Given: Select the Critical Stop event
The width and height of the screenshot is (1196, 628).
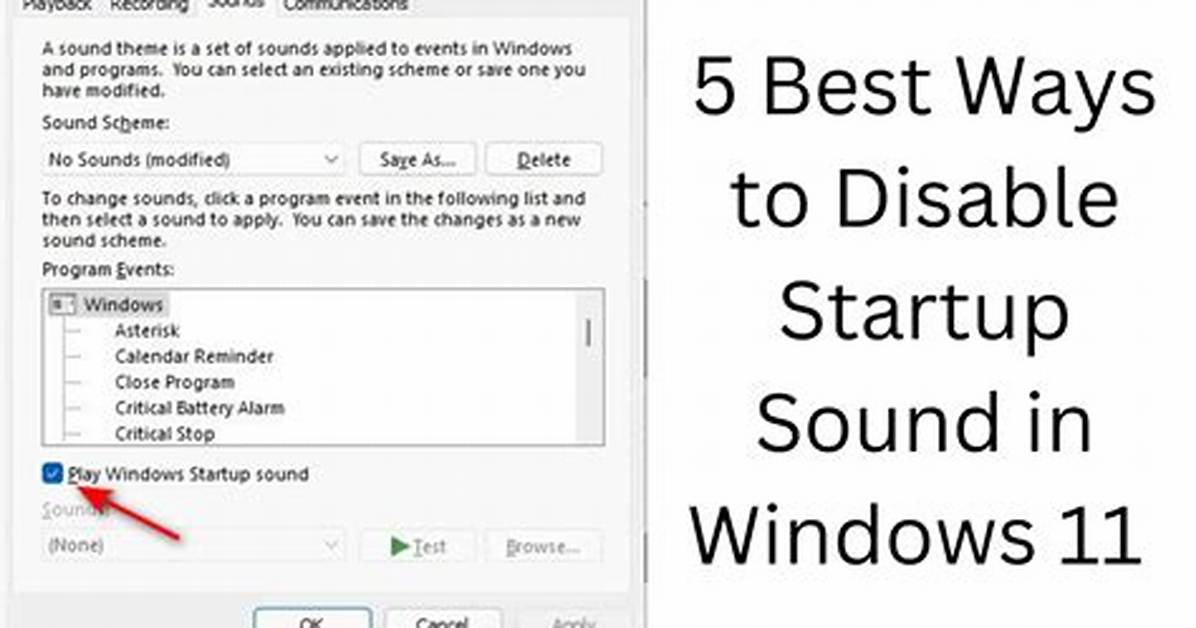Looking at the screenshot, I should 165,433.
